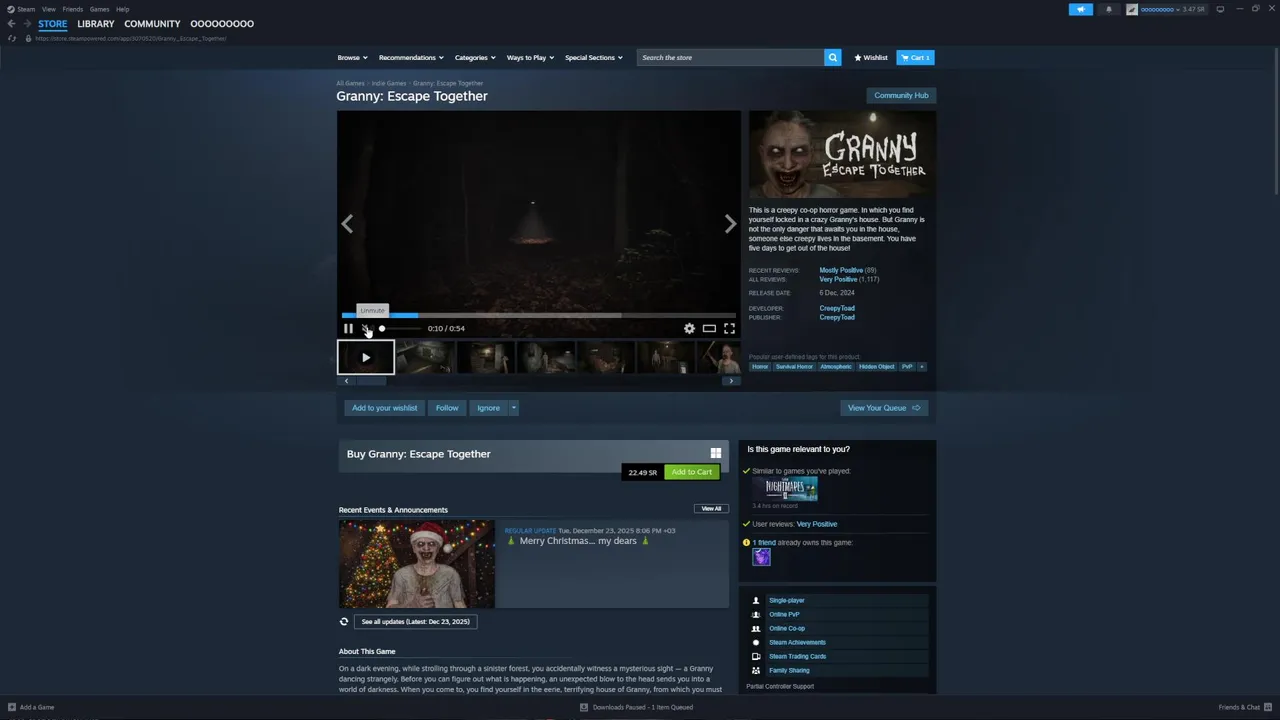Open the Friends menu

pyautogui.click(x=73, y=9)
